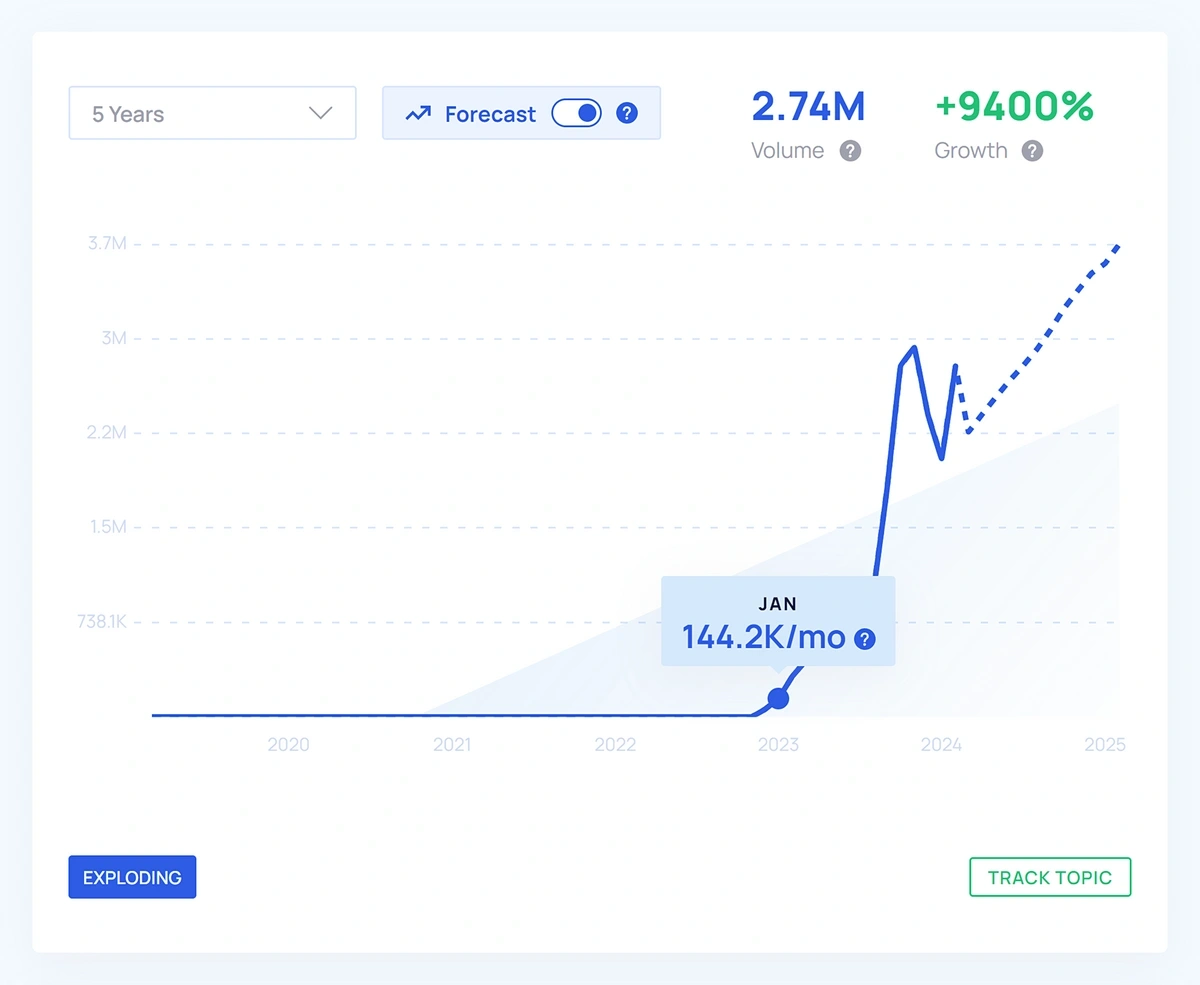Click the help icon inside the JAN tooltip
Image resolution: width=1200 pixels, height=985 pixels.
click(x=864, y=639)
